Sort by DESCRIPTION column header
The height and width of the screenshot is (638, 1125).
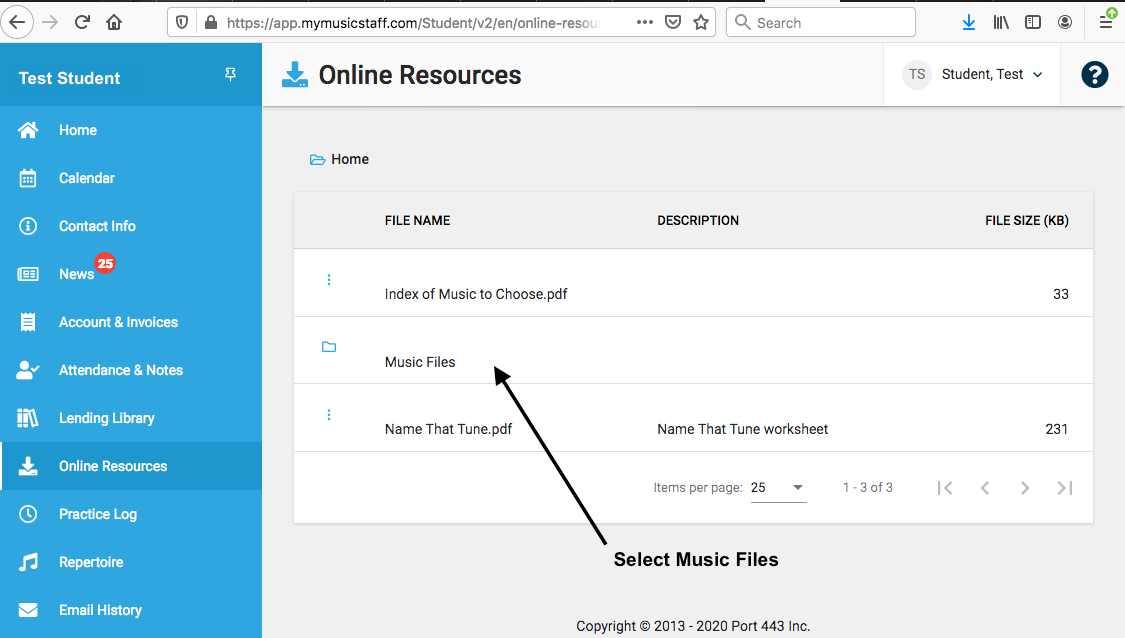(698, 220)
